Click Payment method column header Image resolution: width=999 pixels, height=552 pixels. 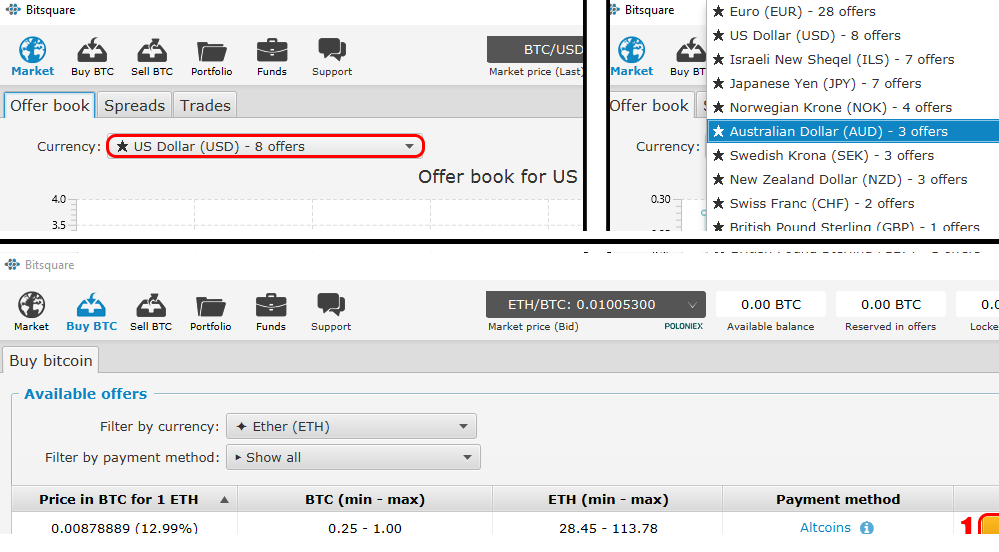pos(838,499)
